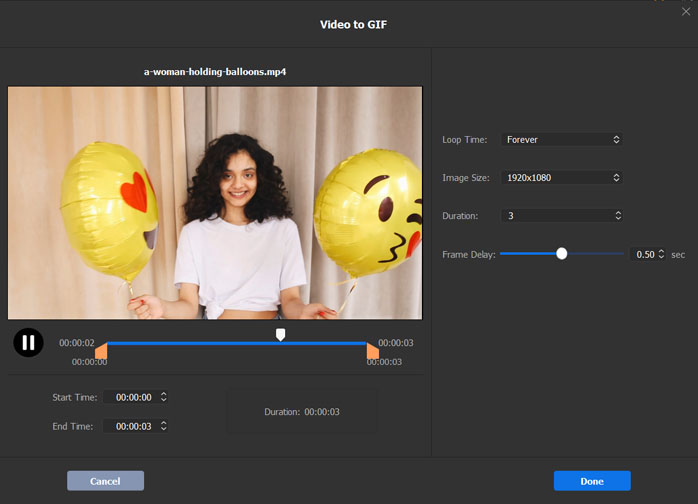
Task: Close the Video to GIF dialog
Action: 686,12
